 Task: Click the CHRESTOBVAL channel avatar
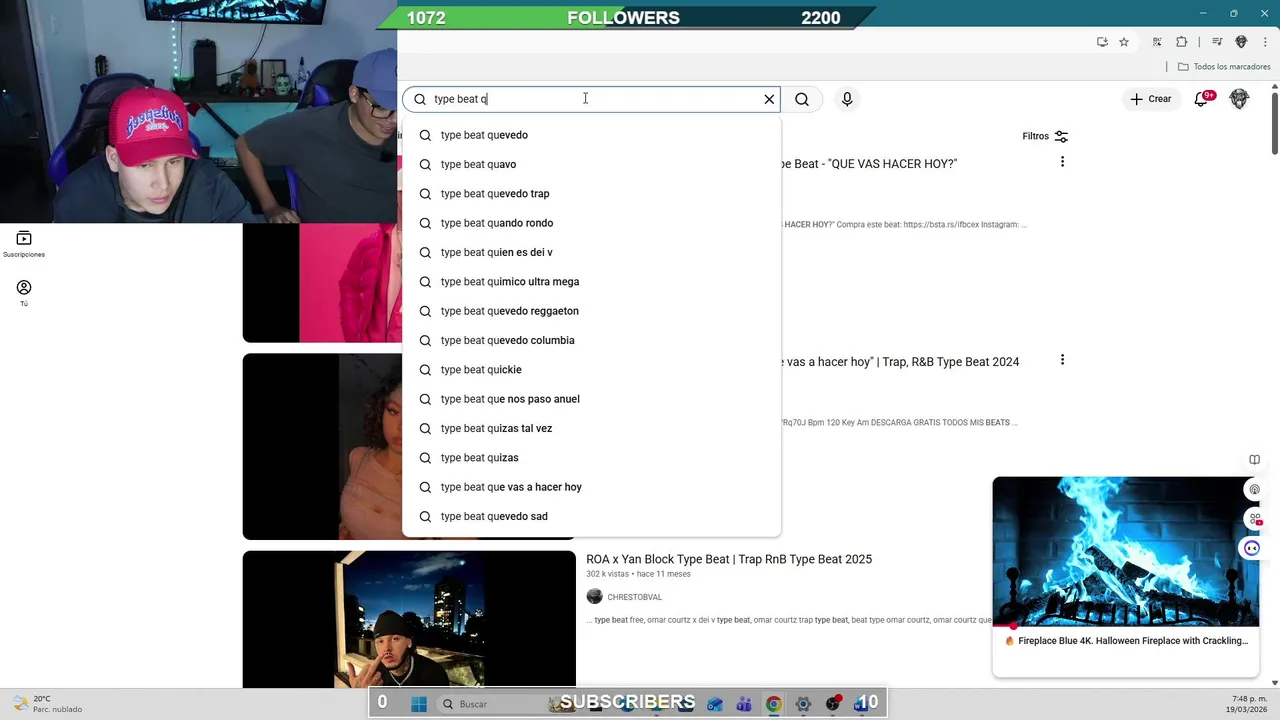click(x=595, y=597)
